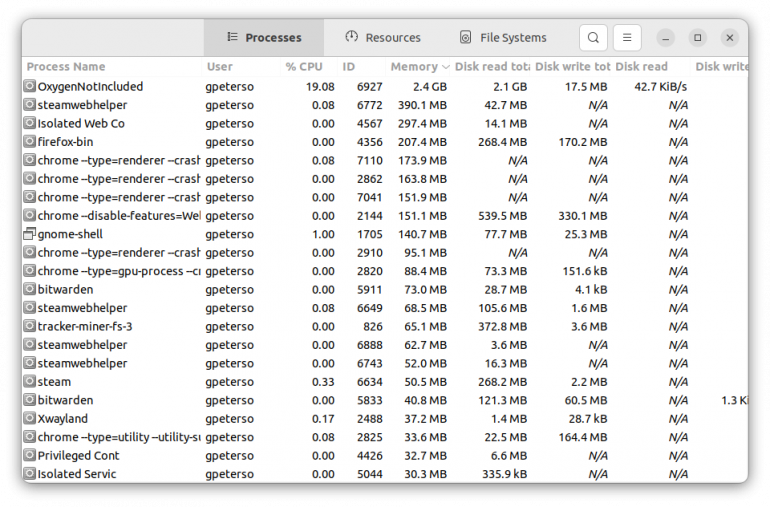Click process ID 6927
770x507 pixels.
click(369, 87)
